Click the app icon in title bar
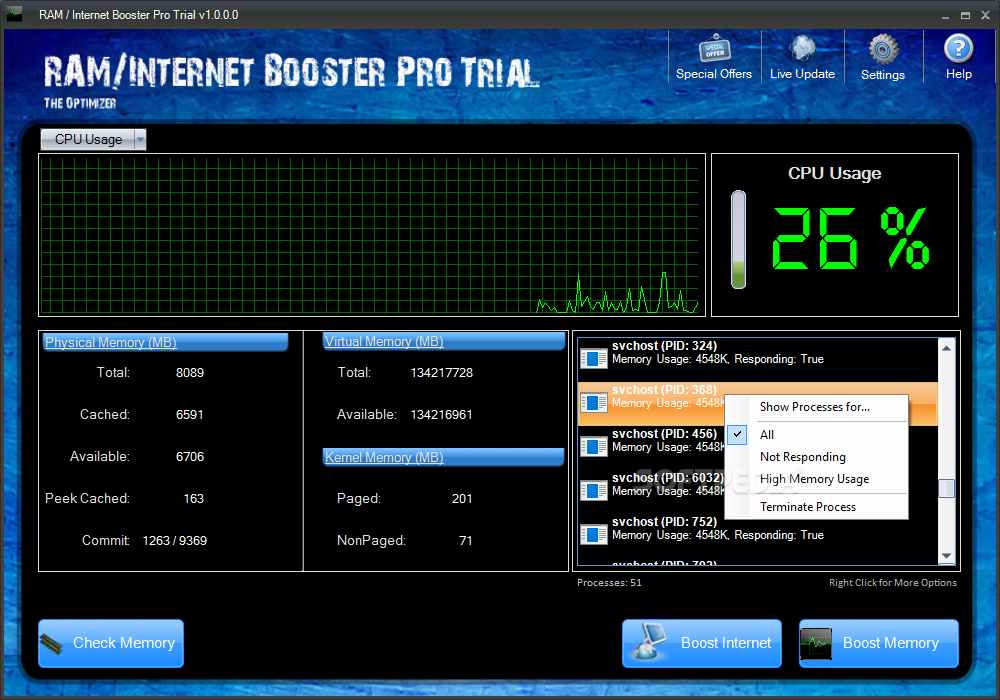Screen dimensions: 1000x700 pos(13,14)
